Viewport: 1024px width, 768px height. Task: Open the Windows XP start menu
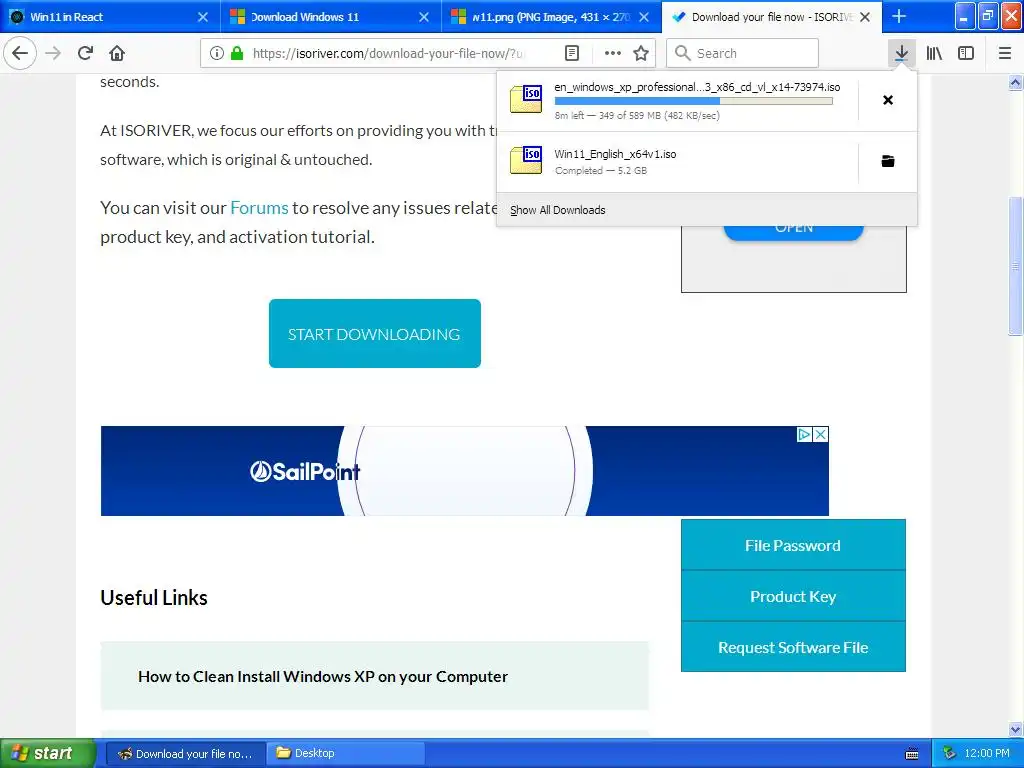click(47, 754)
